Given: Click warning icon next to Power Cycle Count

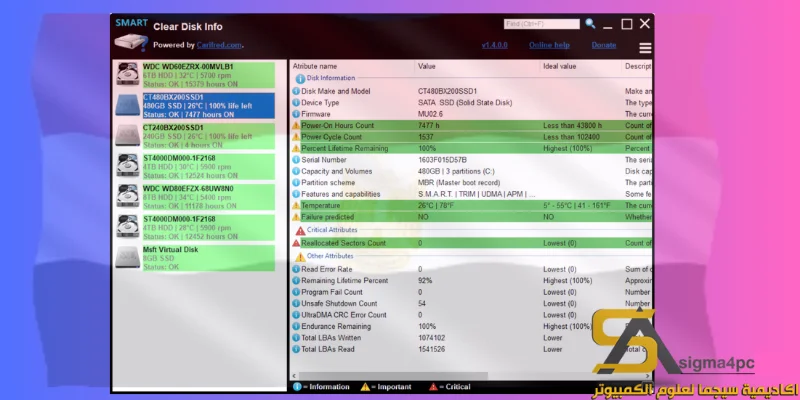Looking at the screenshot, I should click(296, 137).
